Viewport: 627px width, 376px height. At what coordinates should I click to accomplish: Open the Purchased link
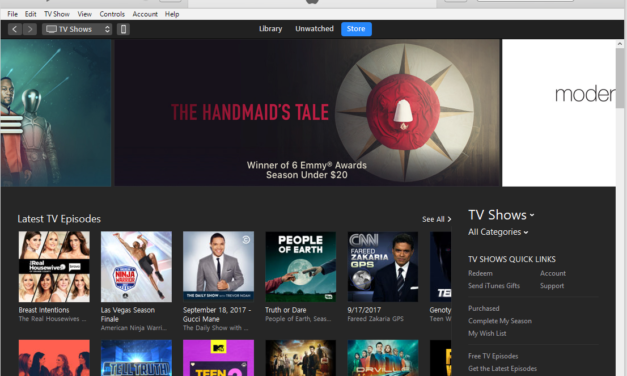point(483,308)
